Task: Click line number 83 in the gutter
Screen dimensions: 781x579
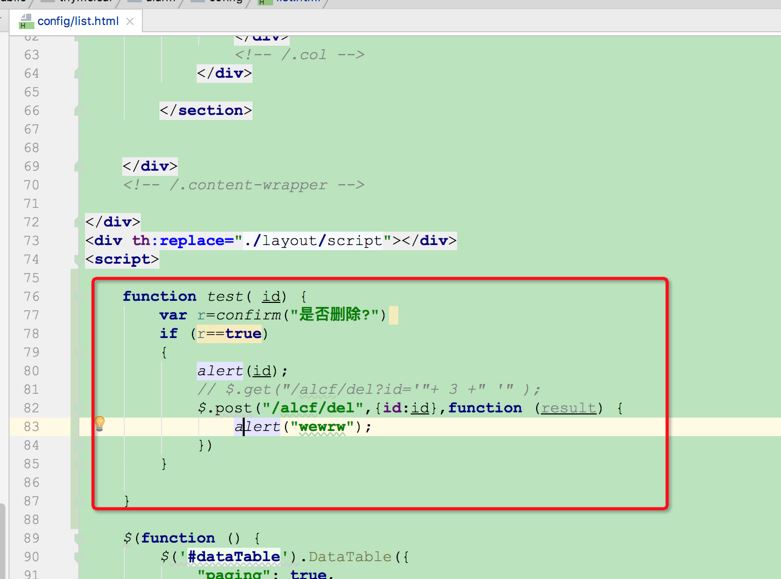Action: [x=31, y=427]
